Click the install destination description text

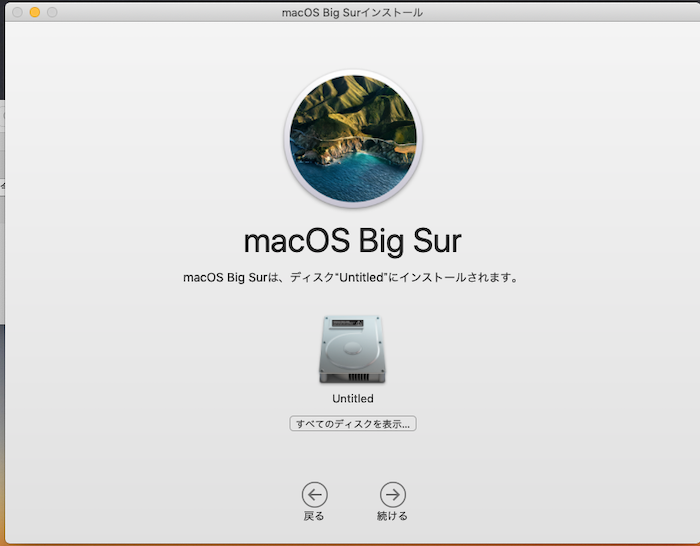point(351,277)
